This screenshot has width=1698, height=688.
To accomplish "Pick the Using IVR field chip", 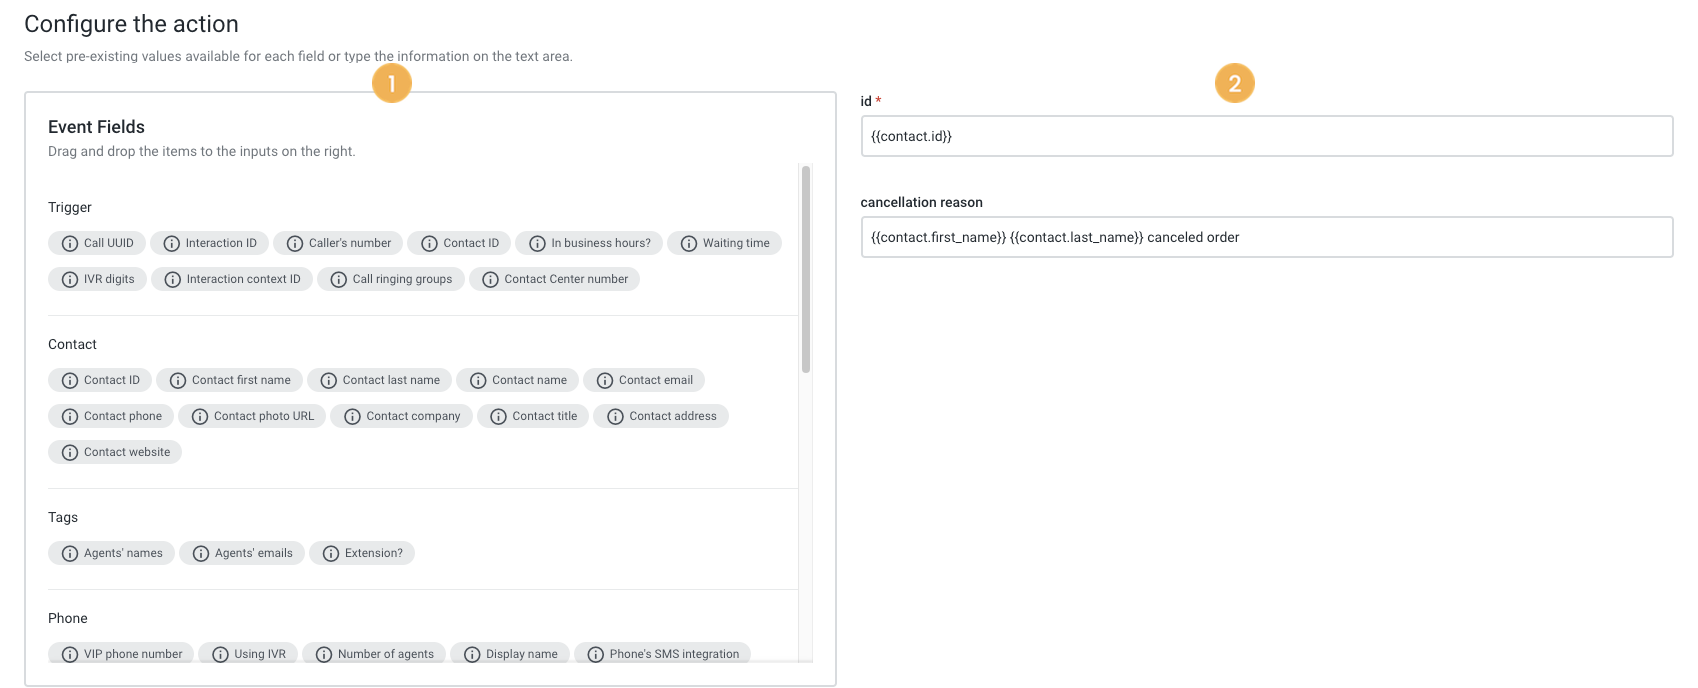I will [248, 653].
